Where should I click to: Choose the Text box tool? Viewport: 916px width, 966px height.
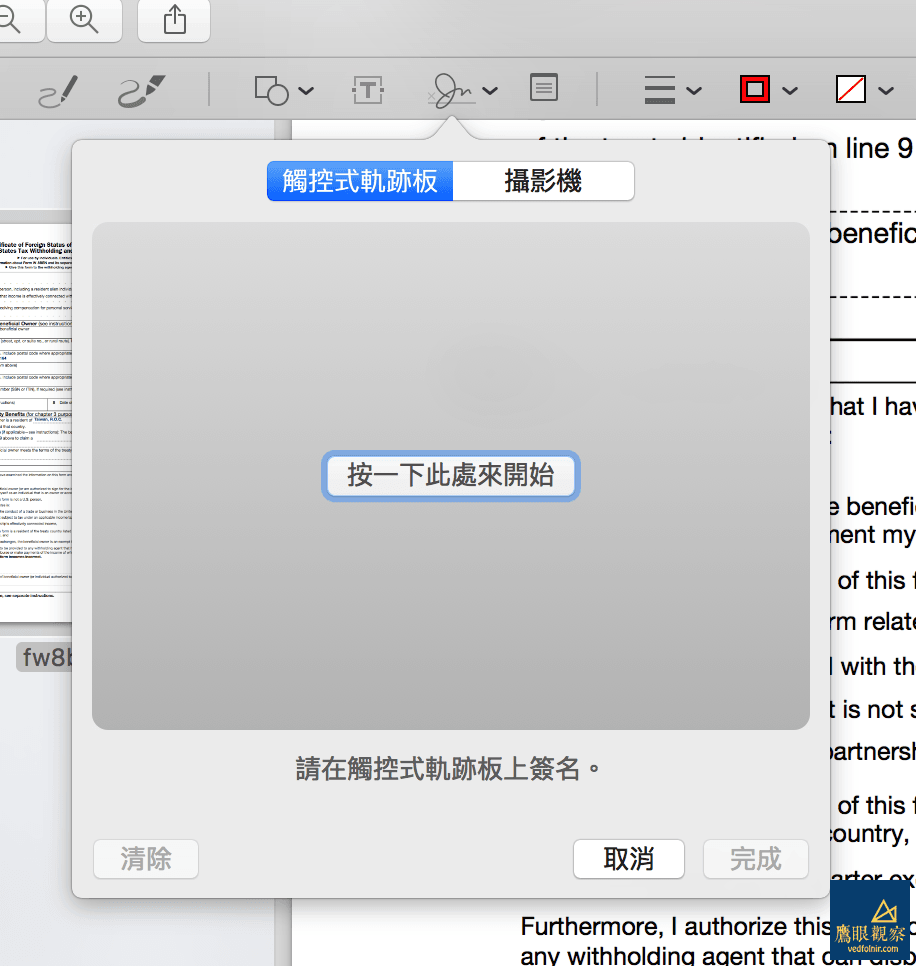click(368, 90)
